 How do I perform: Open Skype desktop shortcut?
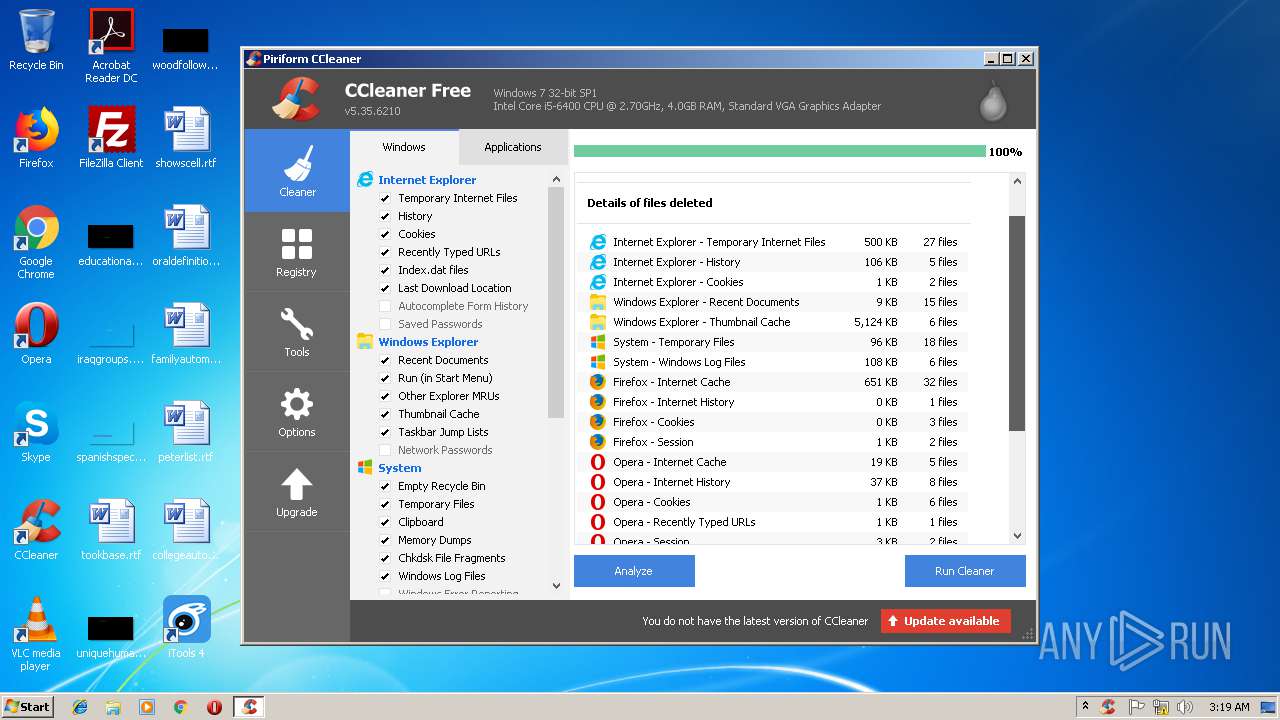click(x=36, y=433)
